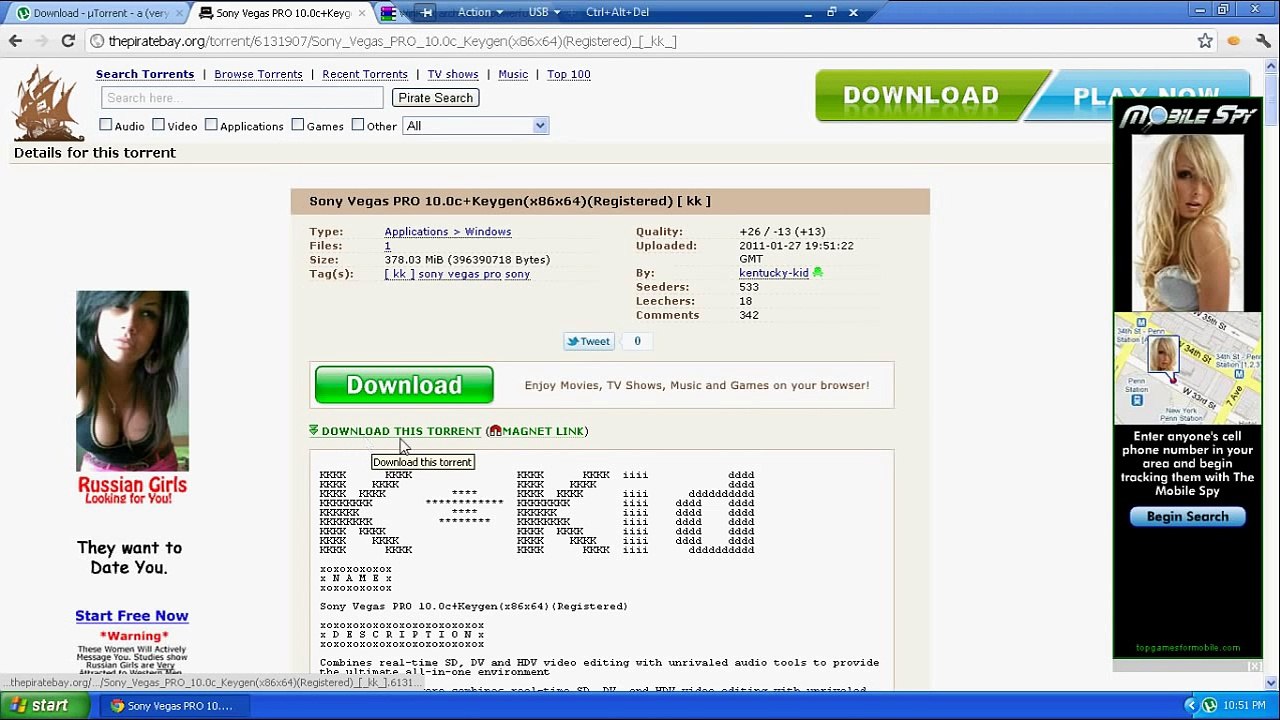Click the red magnet icon
1280x720 pixels.
tap(495, 431)
